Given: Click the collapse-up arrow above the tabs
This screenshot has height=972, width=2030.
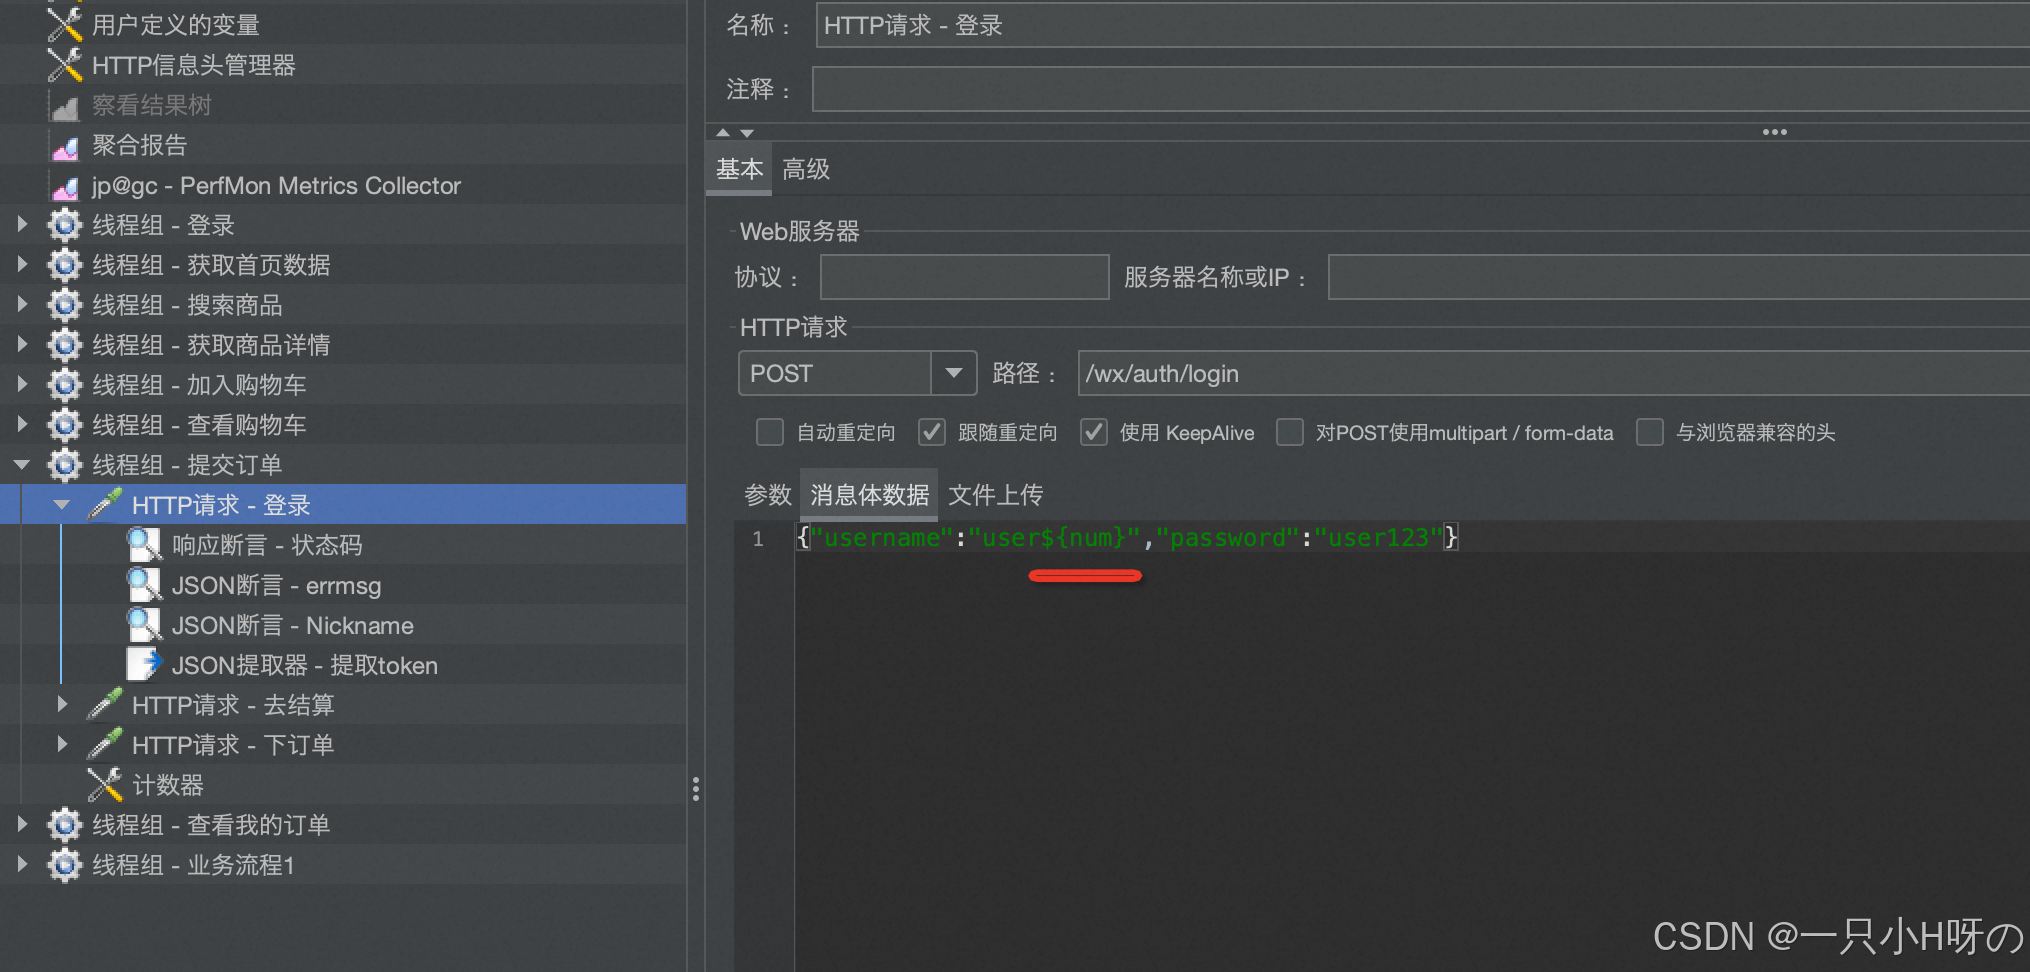Looking at the screenshot, I should coord(723,132).
